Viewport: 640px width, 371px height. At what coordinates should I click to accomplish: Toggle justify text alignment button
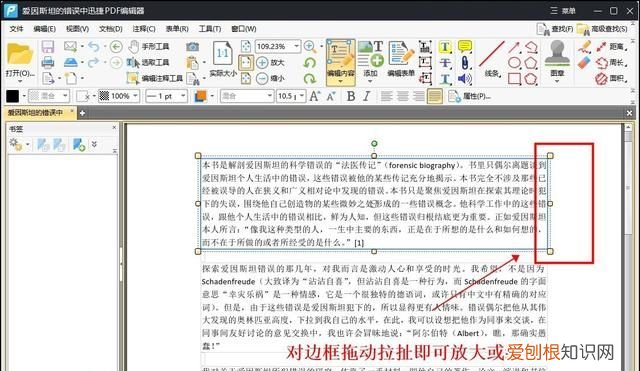435,96
